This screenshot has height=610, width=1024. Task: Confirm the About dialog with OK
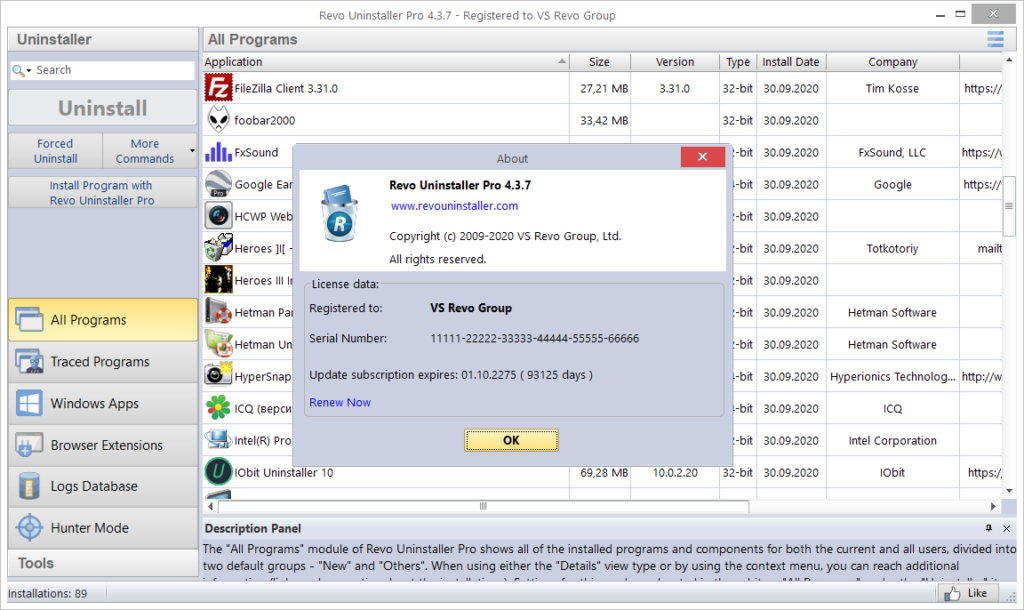511,440
